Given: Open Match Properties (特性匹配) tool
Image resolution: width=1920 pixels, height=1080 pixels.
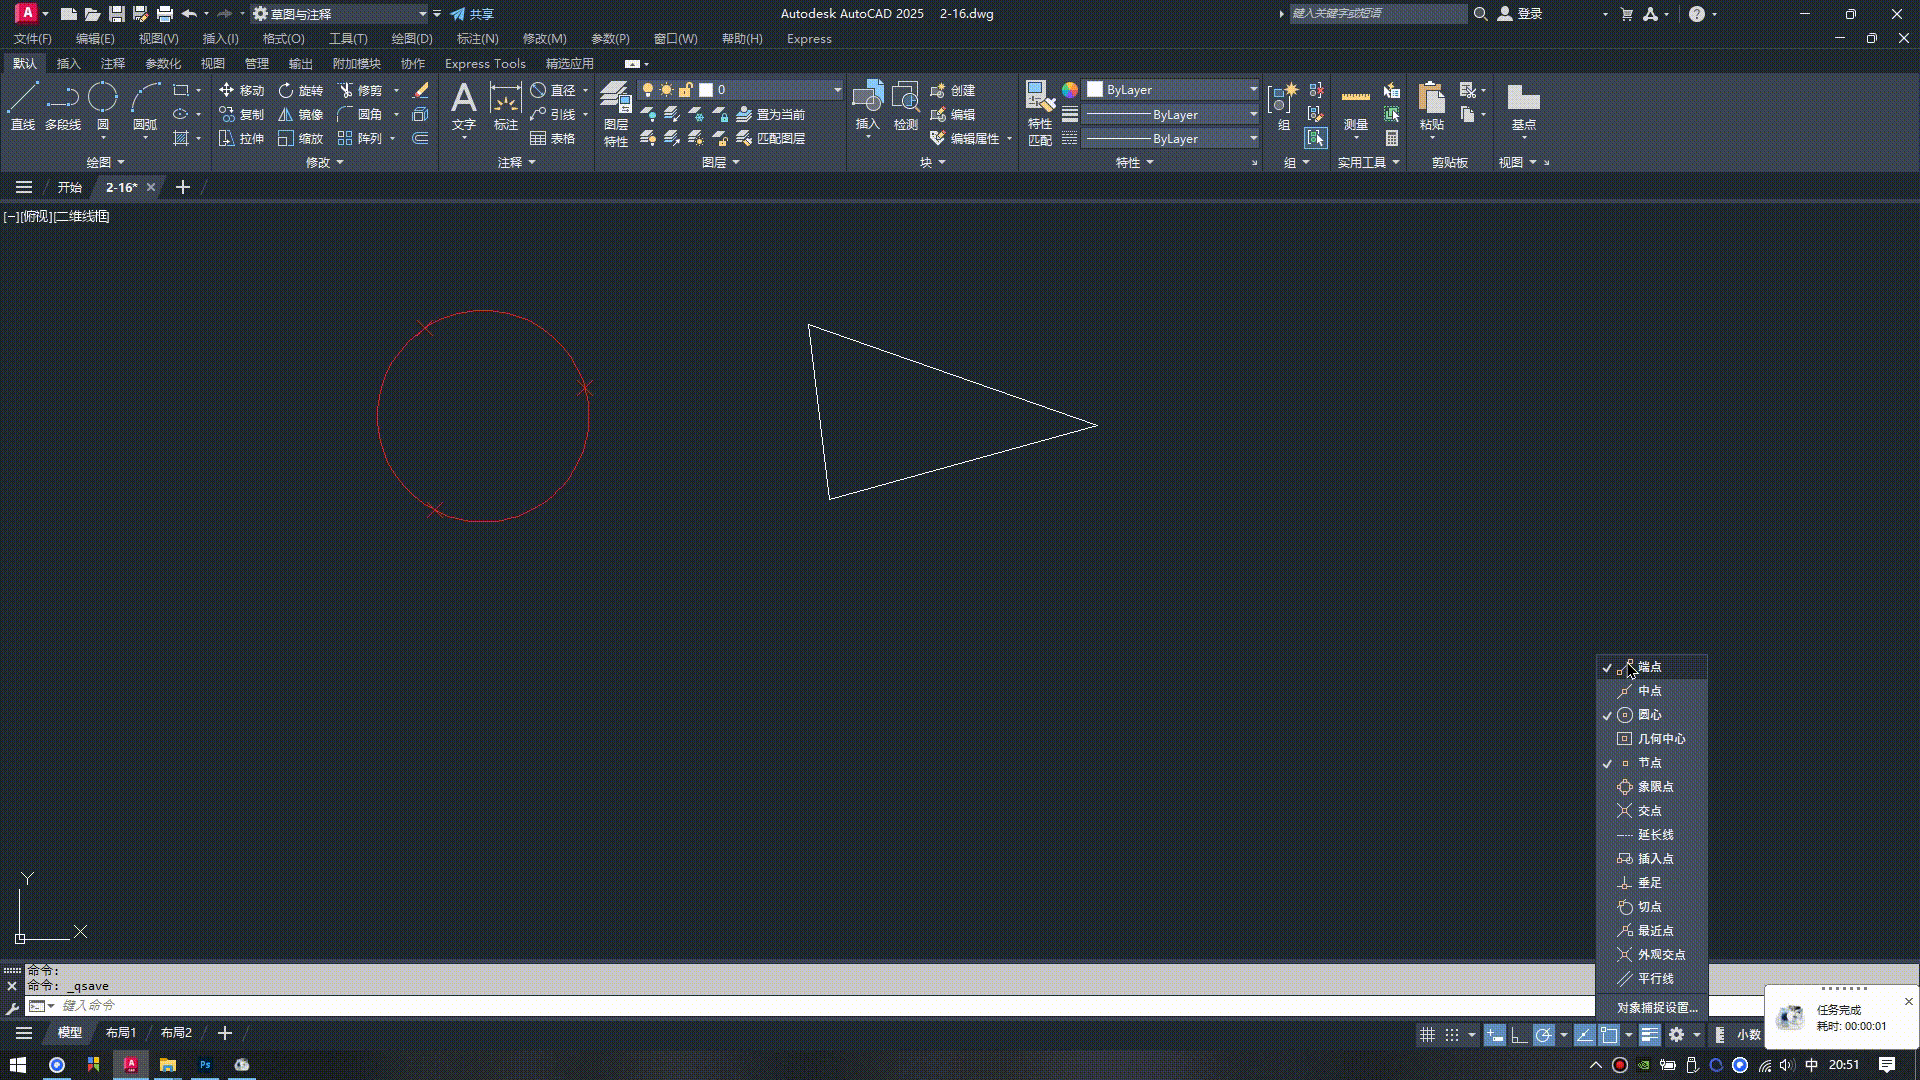Looking at the screenshot, I should (1040, 114).
